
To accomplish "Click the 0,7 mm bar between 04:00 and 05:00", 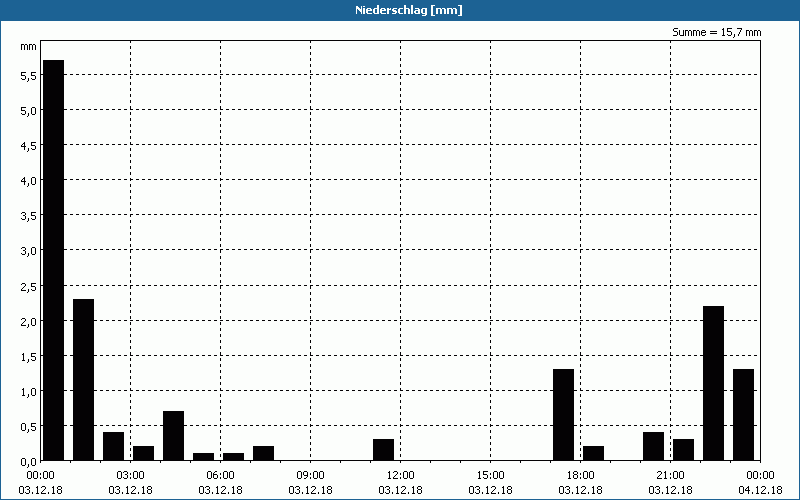I will pos(173,436).
